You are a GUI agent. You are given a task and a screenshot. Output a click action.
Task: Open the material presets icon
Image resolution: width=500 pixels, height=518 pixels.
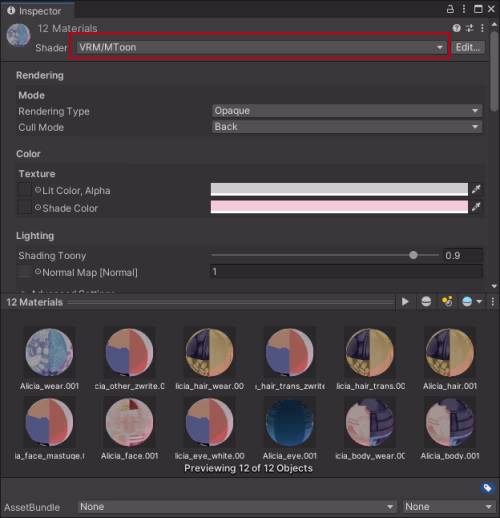[x=469, y=28]
